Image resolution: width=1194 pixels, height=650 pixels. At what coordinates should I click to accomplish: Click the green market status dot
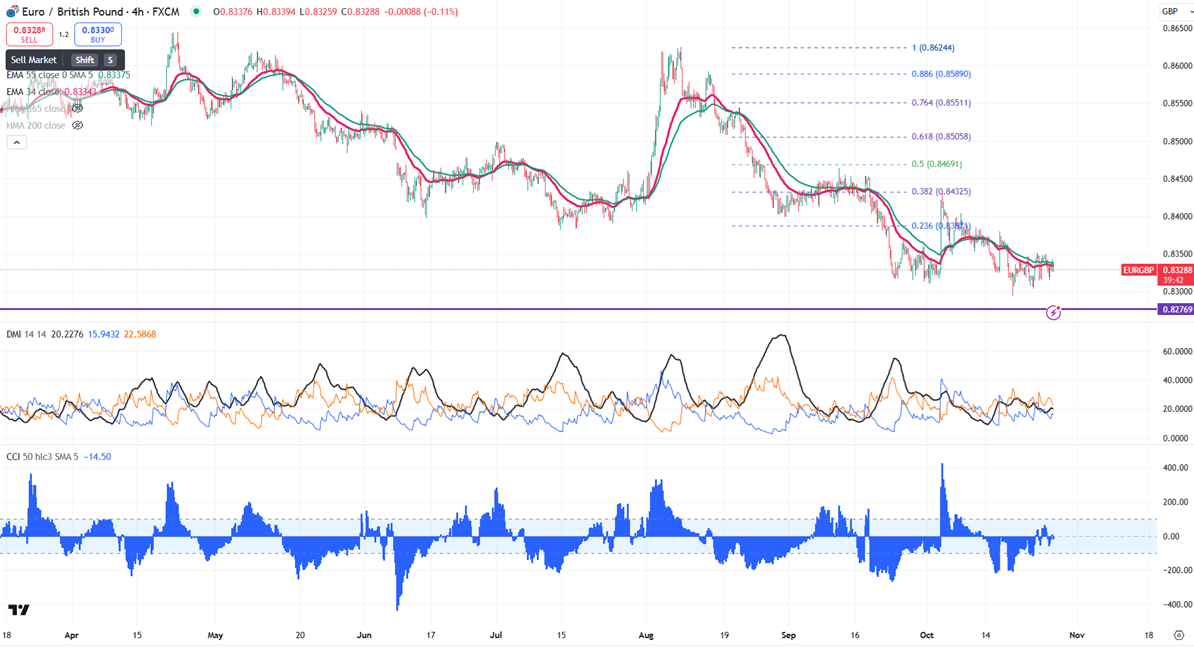196,11
